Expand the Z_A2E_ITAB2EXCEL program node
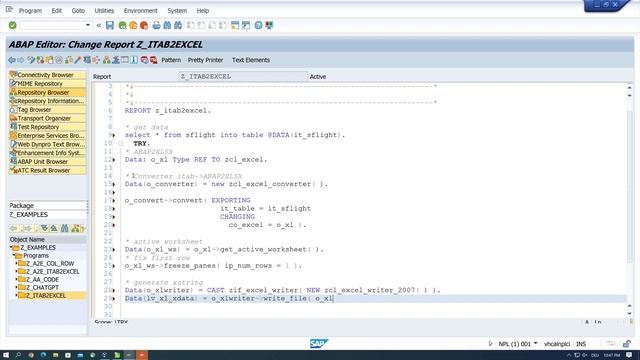 17,271
